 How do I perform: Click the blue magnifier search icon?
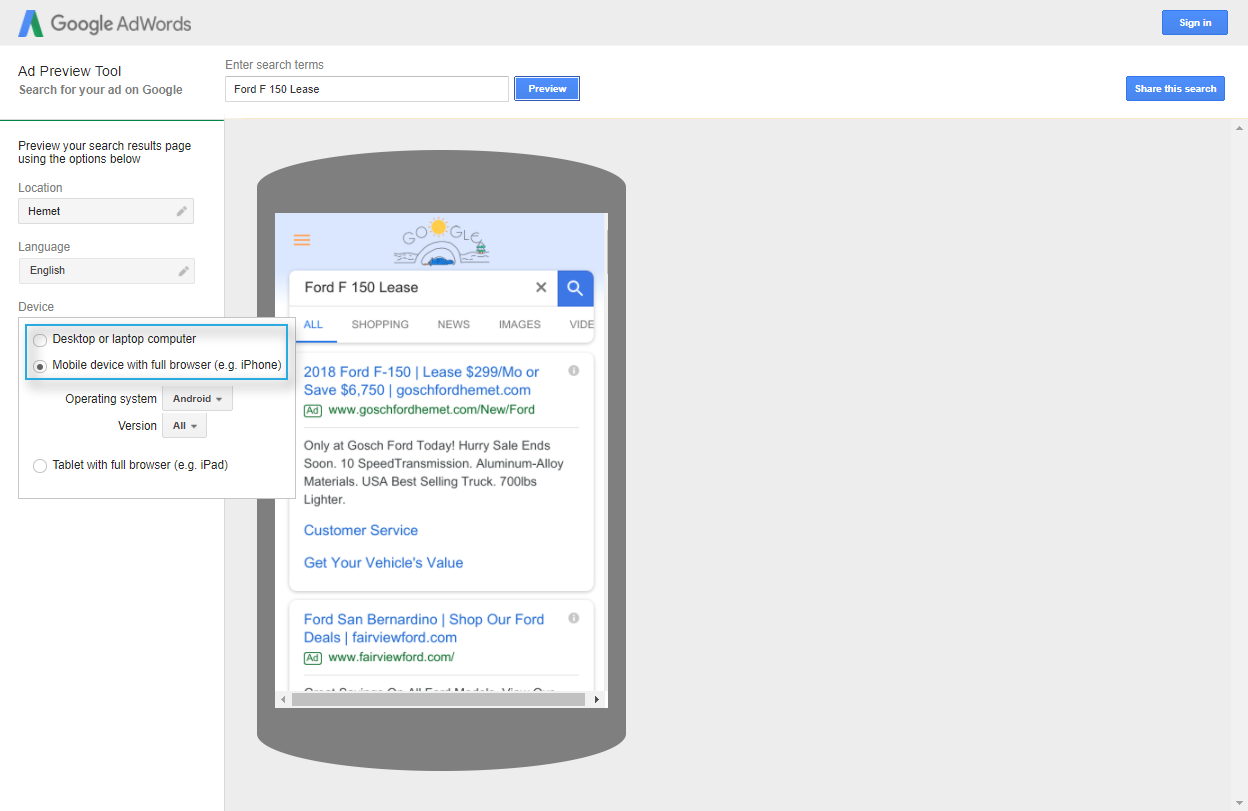pos(575,287)
